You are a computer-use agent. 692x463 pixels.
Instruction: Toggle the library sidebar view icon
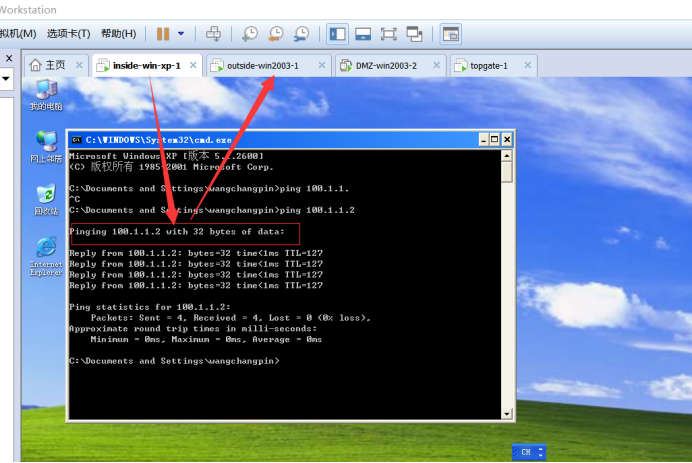338,34
